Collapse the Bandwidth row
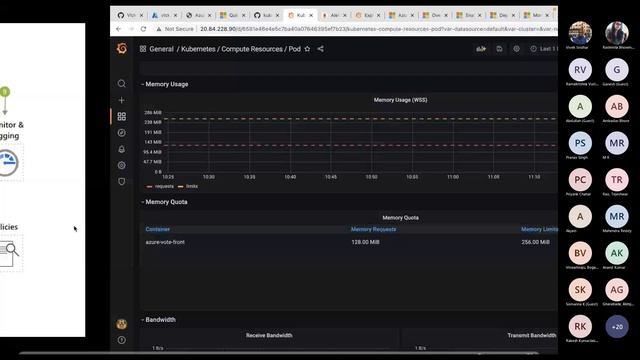The width and height of the screenshot is (640, 360). pos(158,320)
